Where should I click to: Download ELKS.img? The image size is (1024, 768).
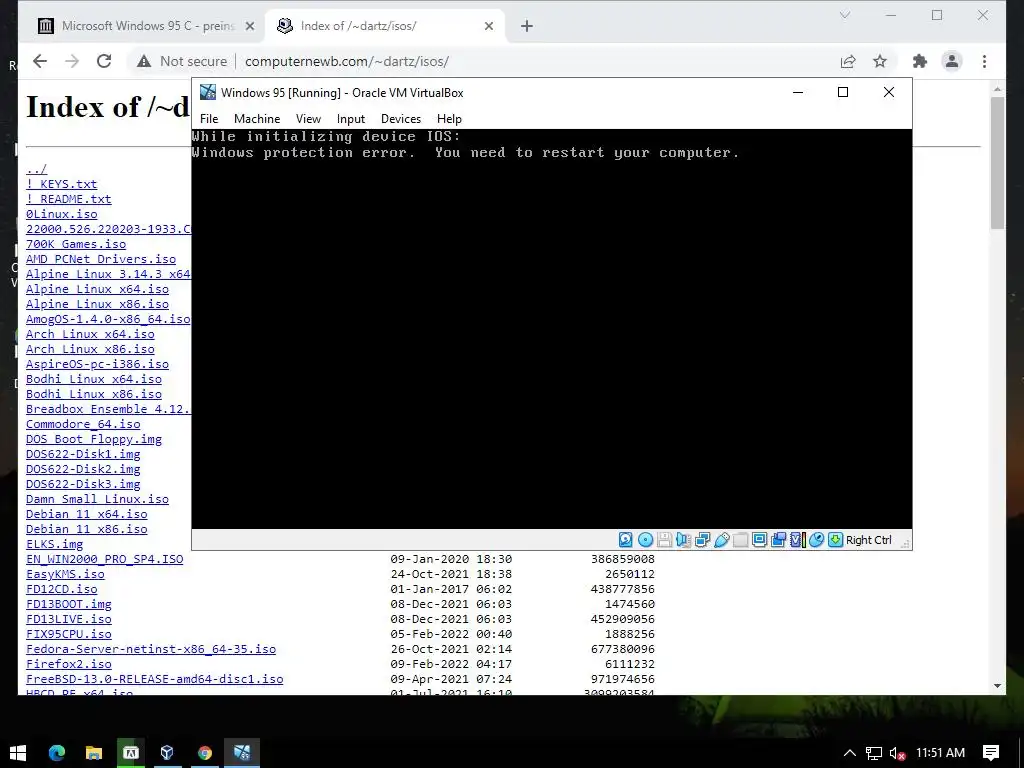(x=54, y=545)
